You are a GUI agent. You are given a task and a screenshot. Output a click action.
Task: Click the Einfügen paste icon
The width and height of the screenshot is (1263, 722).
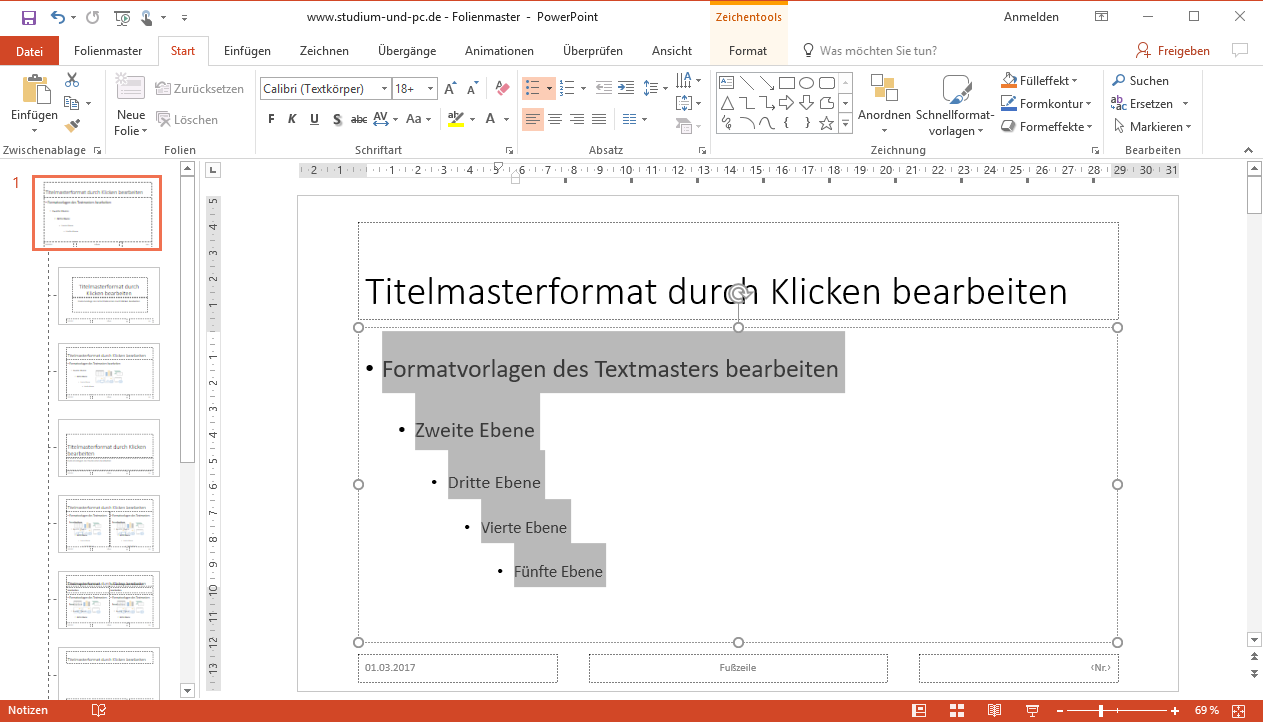point(35,90)
